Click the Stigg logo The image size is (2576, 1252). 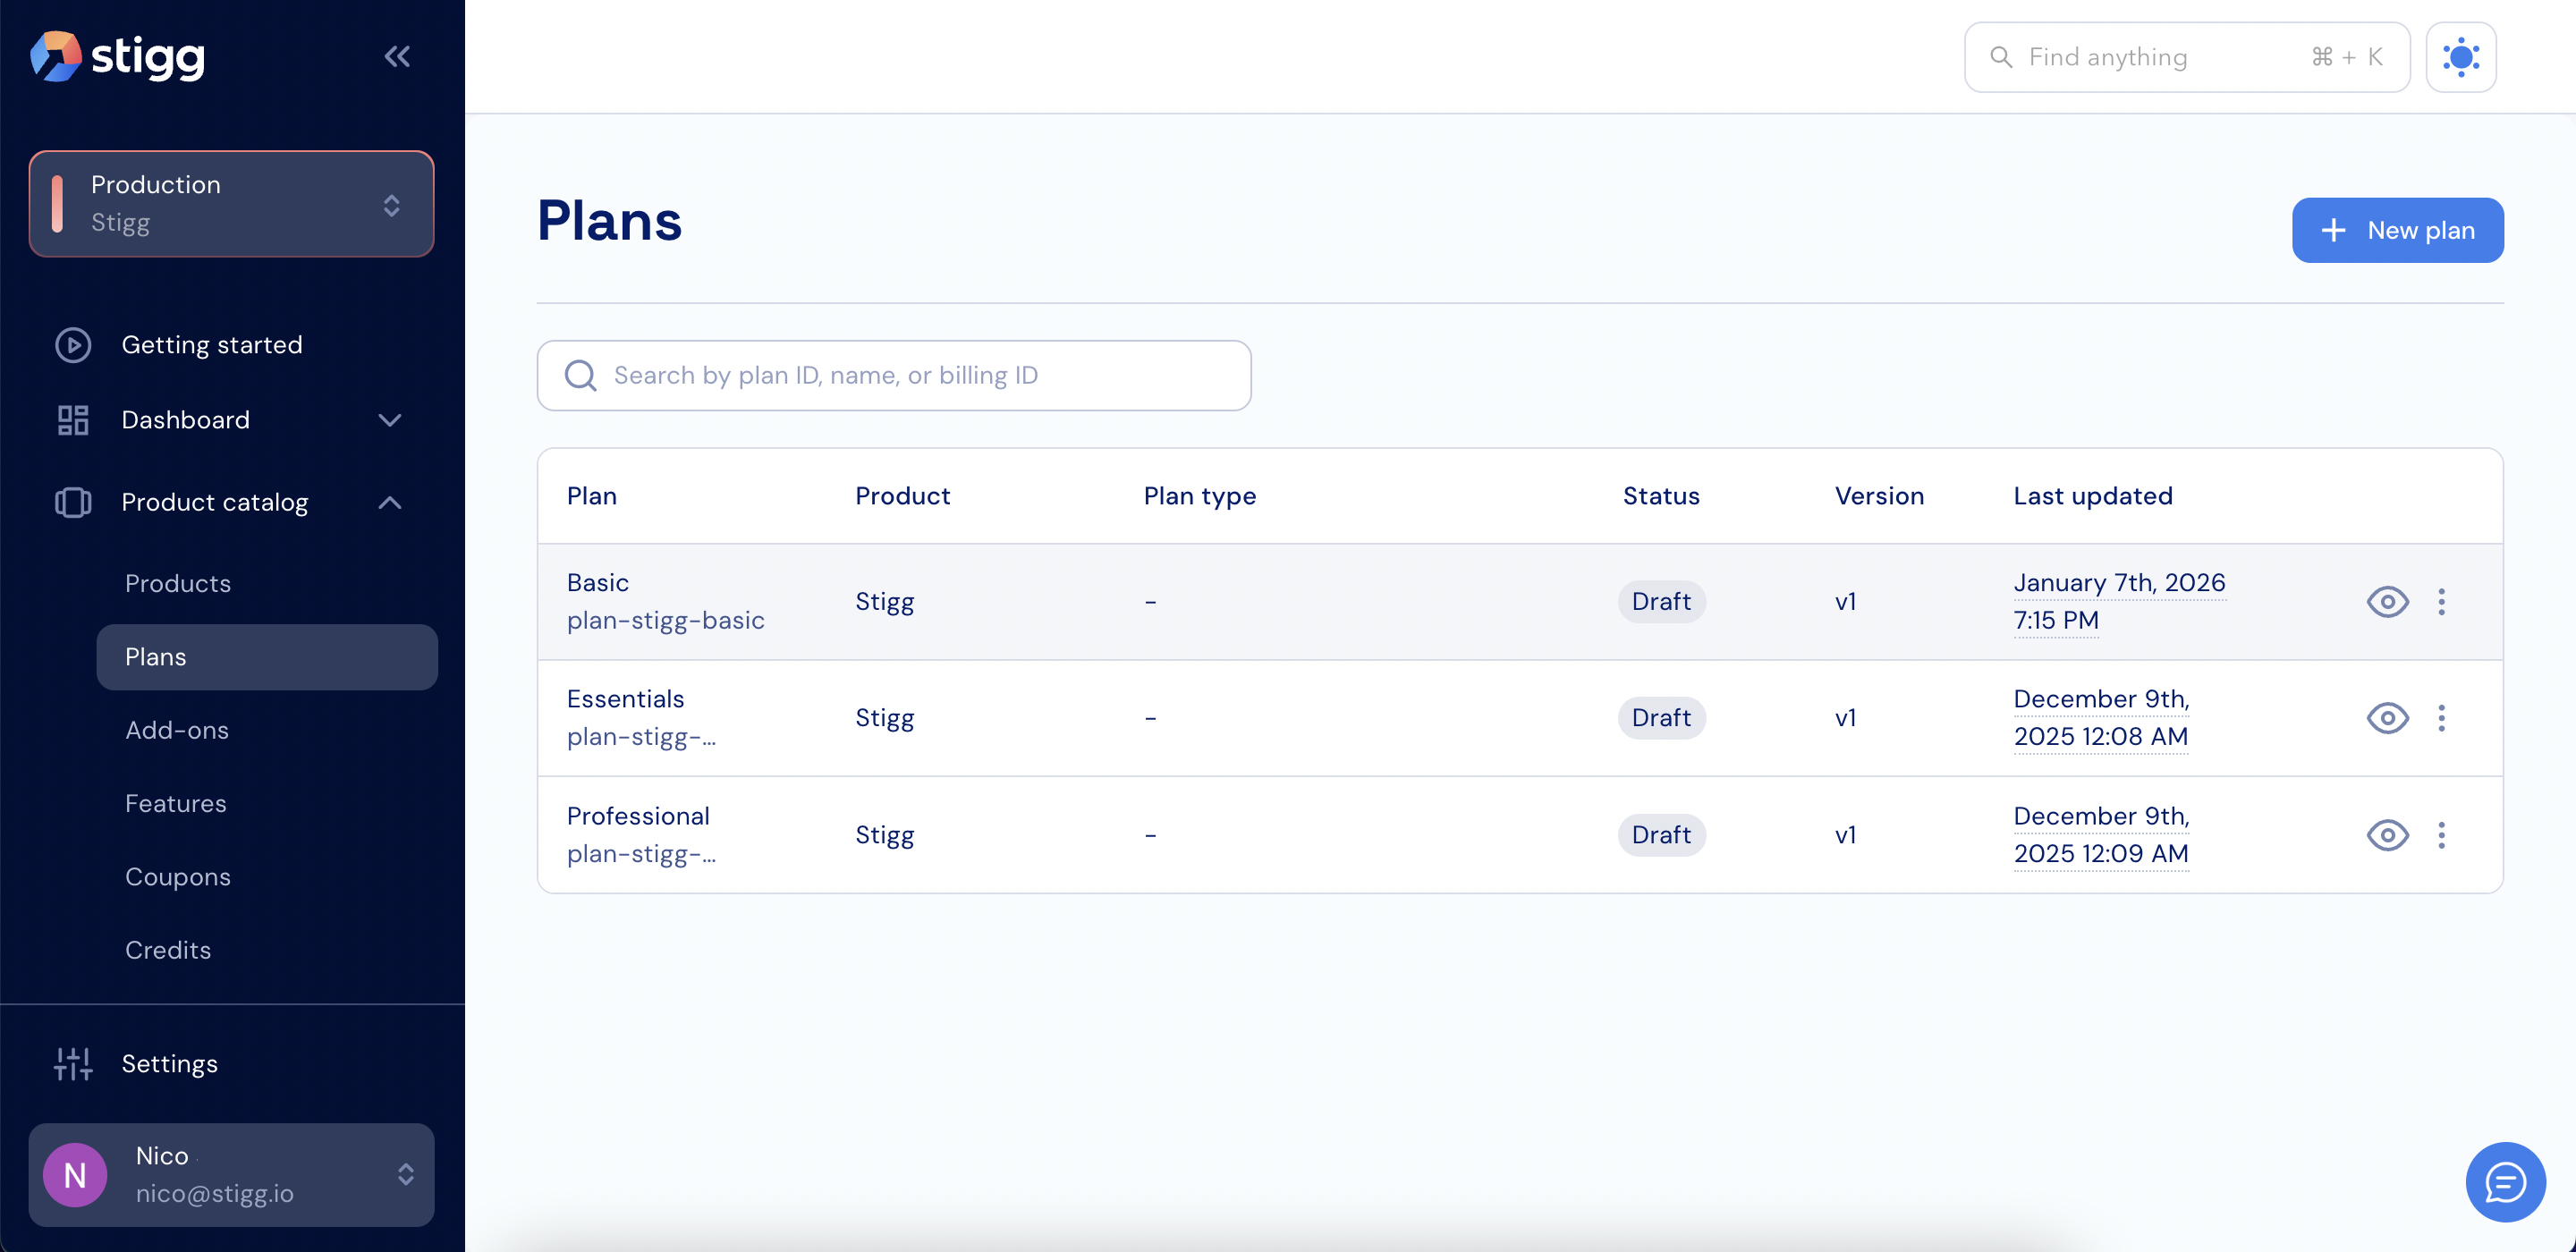[117, 56]
